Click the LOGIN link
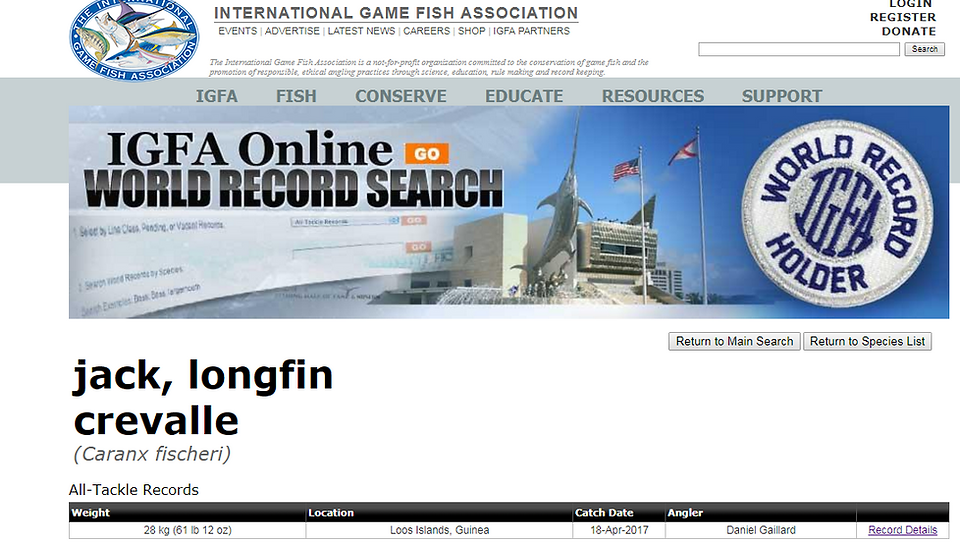 click(910, 4)
